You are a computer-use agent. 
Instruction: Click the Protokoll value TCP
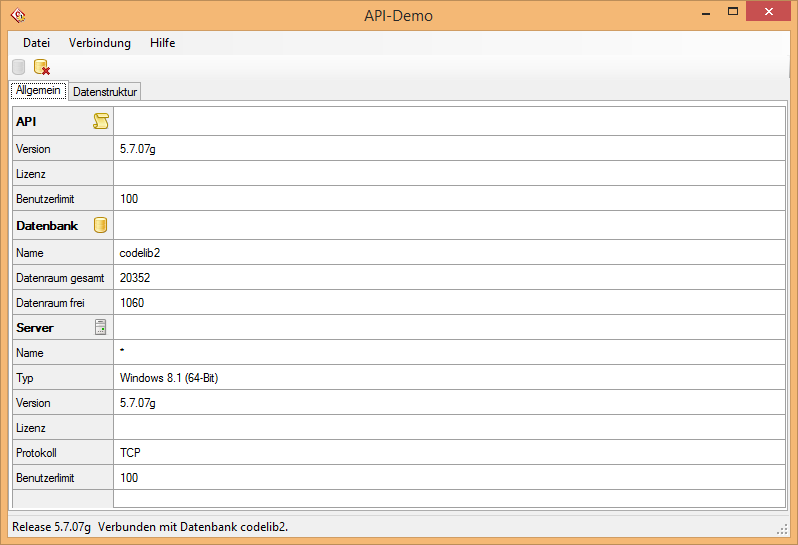coord(130,453)
